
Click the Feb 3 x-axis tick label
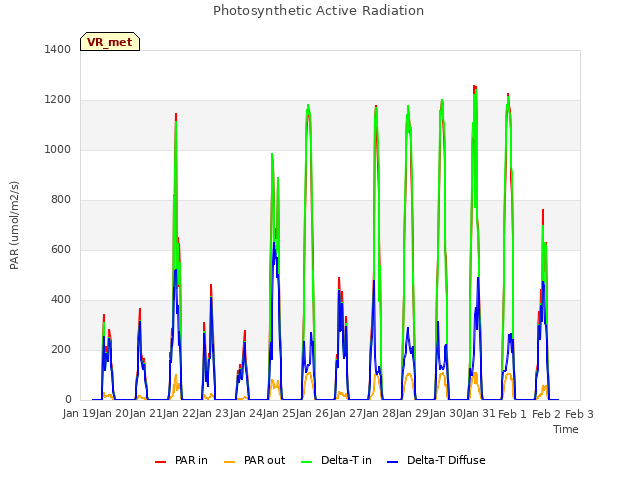point(579,414)
